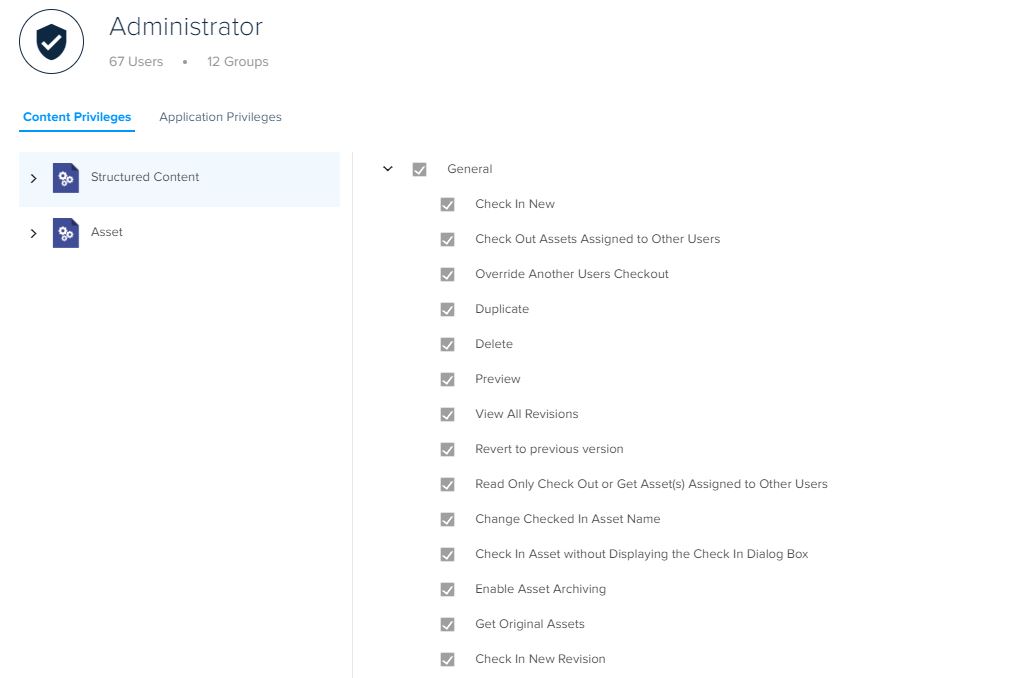The width and height of the screenshot is (1012, 678).
Task: Select the Asset row label
Action: click(x=106, y=232)
